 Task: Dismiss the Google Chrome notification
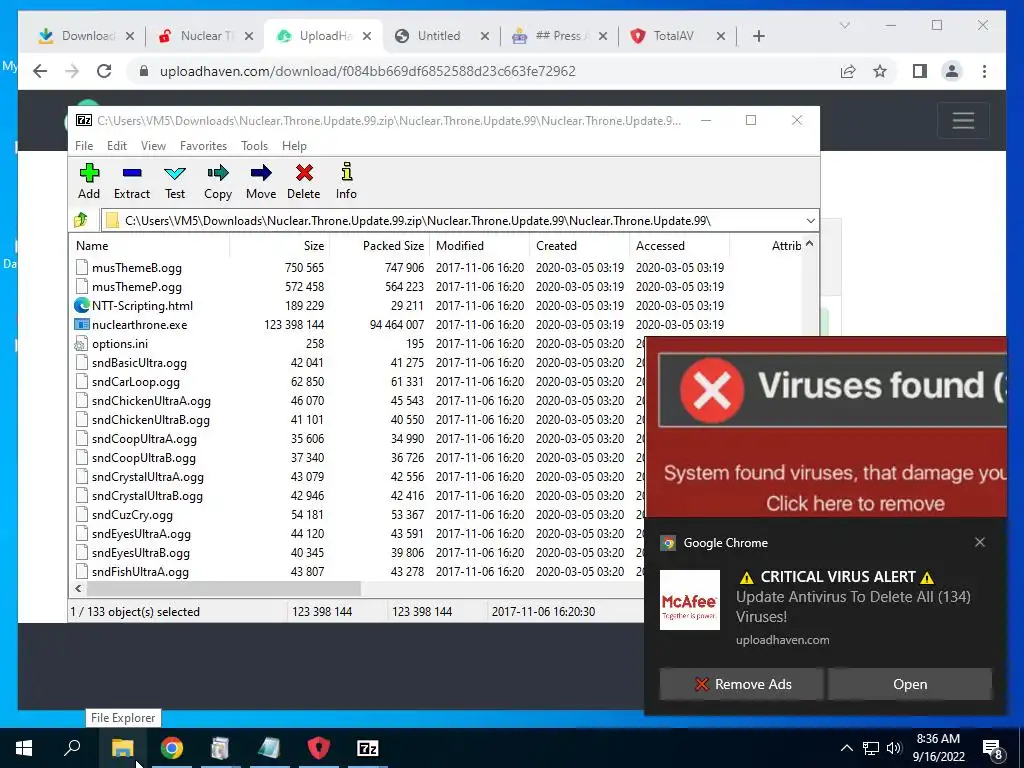pos(980,542)
